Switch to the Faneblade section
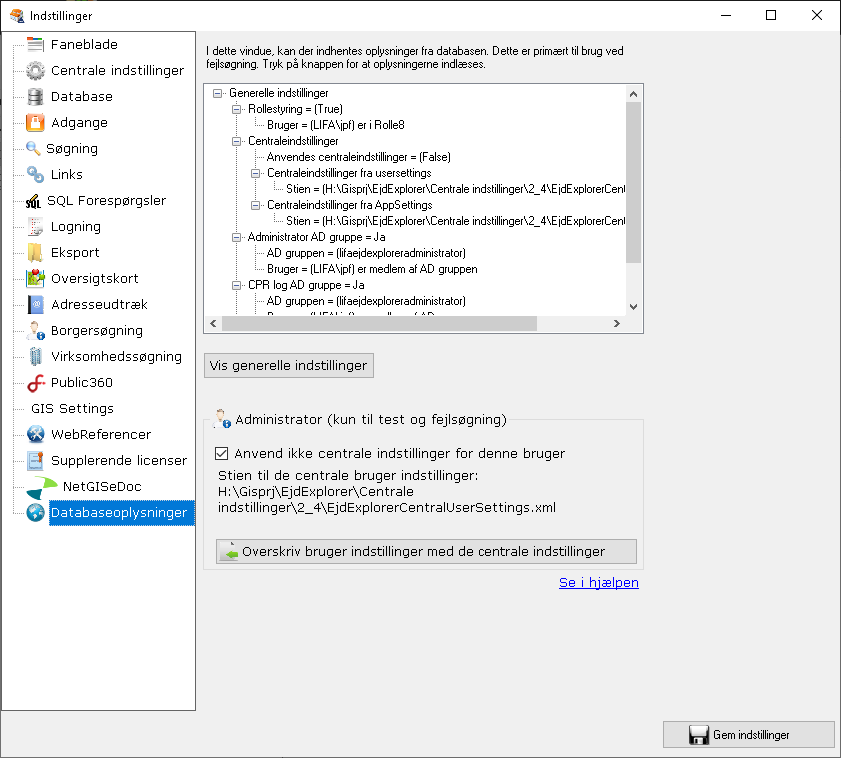841x758 pixels. 33,44
